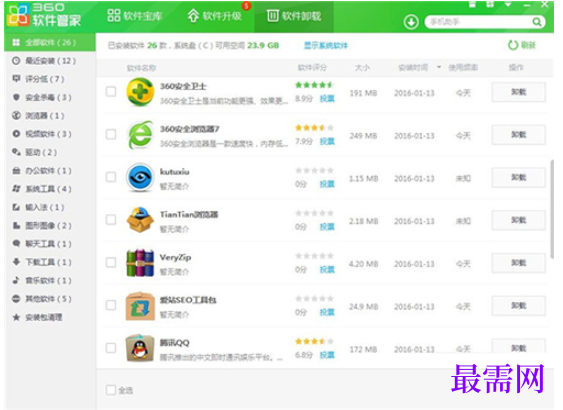
Task: Uninstall TianTian浏览器 via 卸载
Action: coord(518,220)
